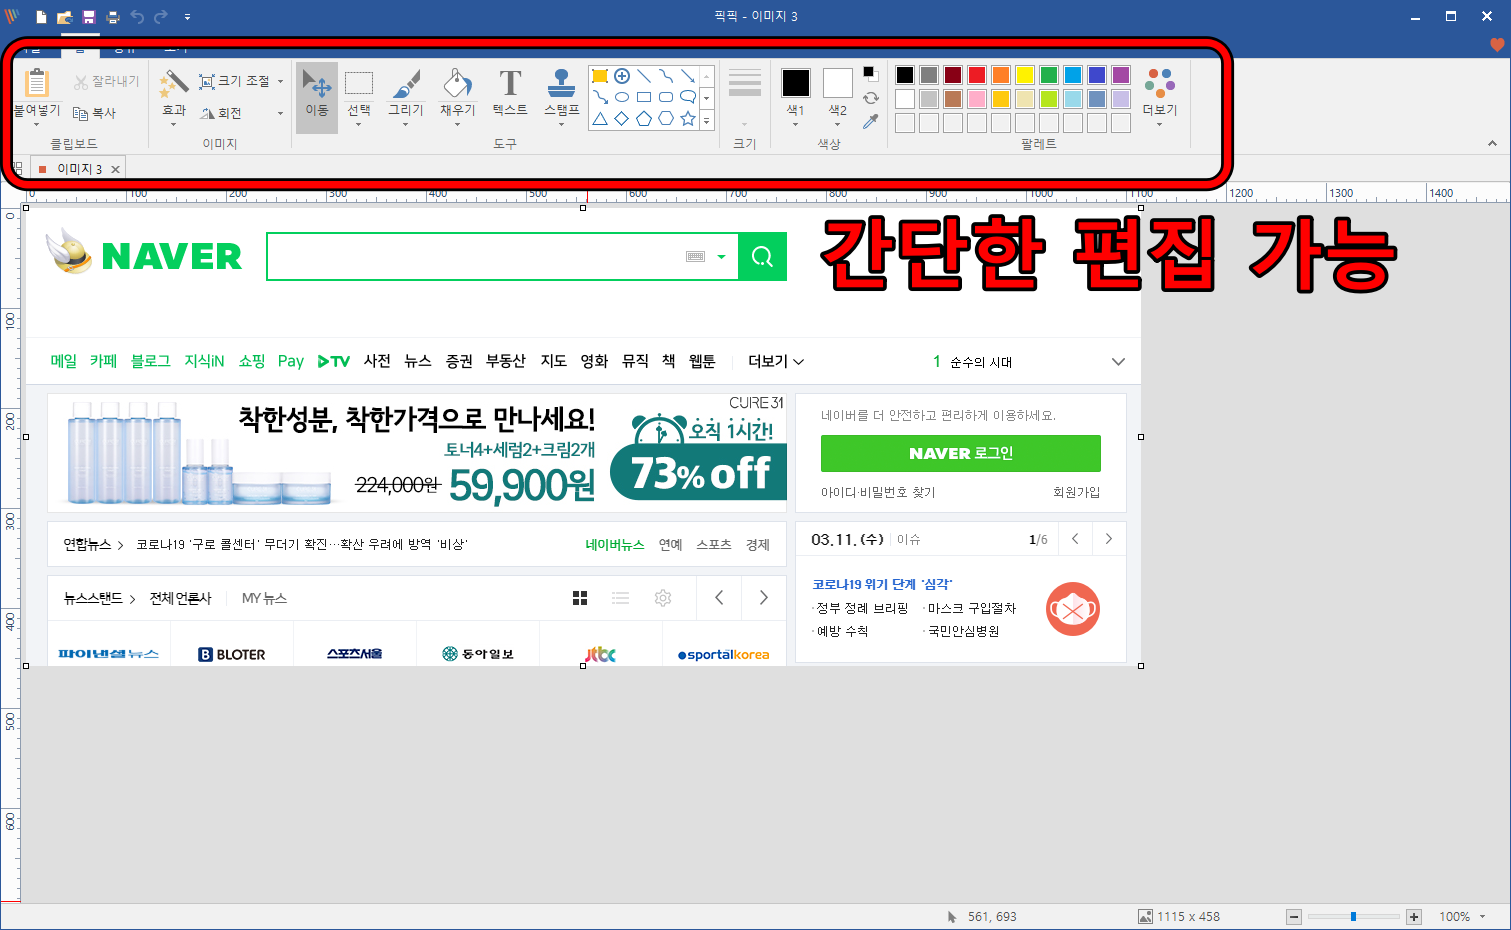Click the 복사 copy button
Viewport: 1511px width, 930px height.
pos(95,113)
